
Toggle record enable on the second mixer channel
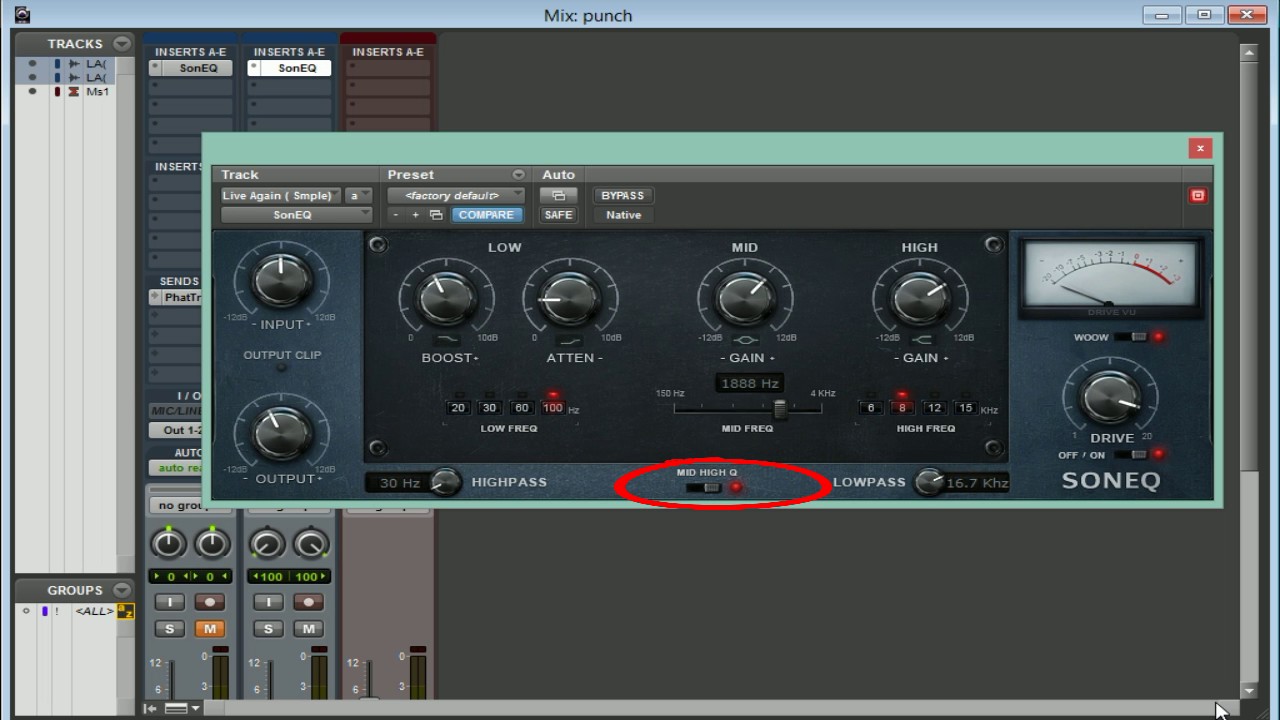[308, 602]
